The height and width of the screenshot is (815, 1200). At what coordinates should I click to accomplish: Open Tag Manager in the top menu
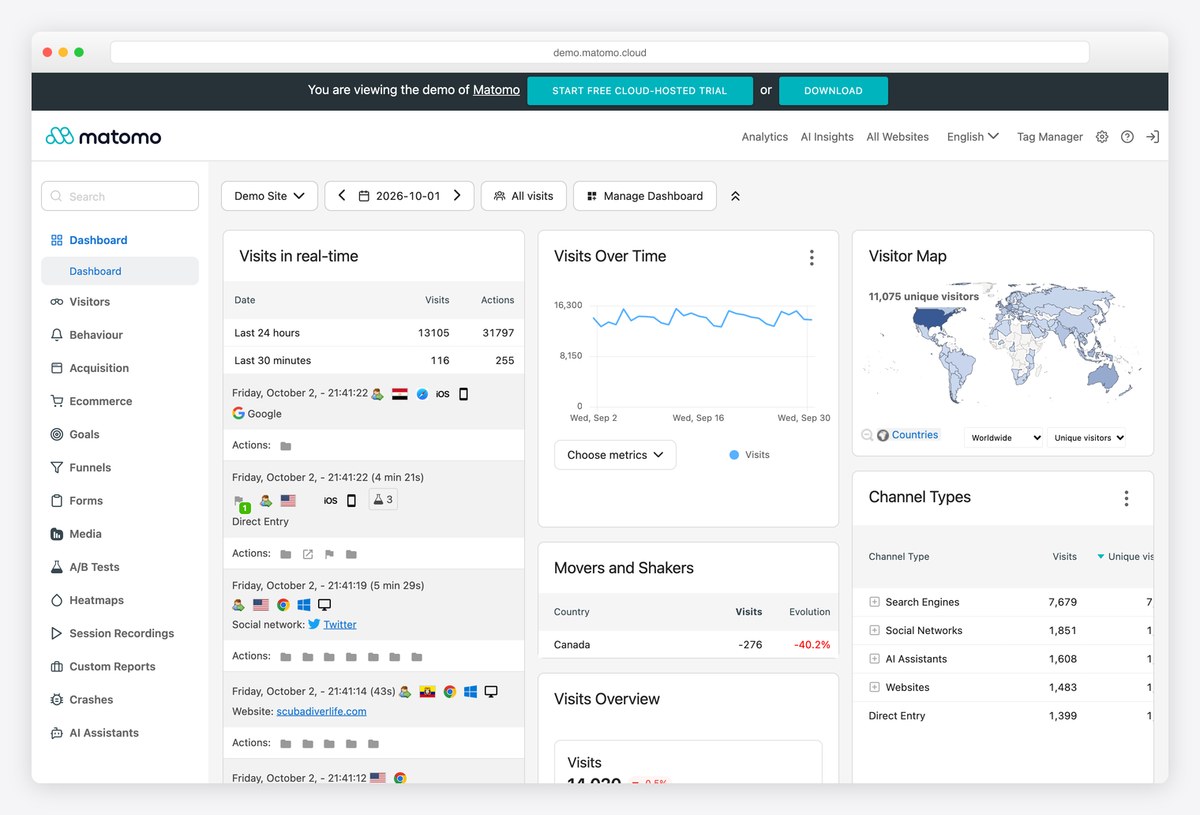tap(1050, 137)
